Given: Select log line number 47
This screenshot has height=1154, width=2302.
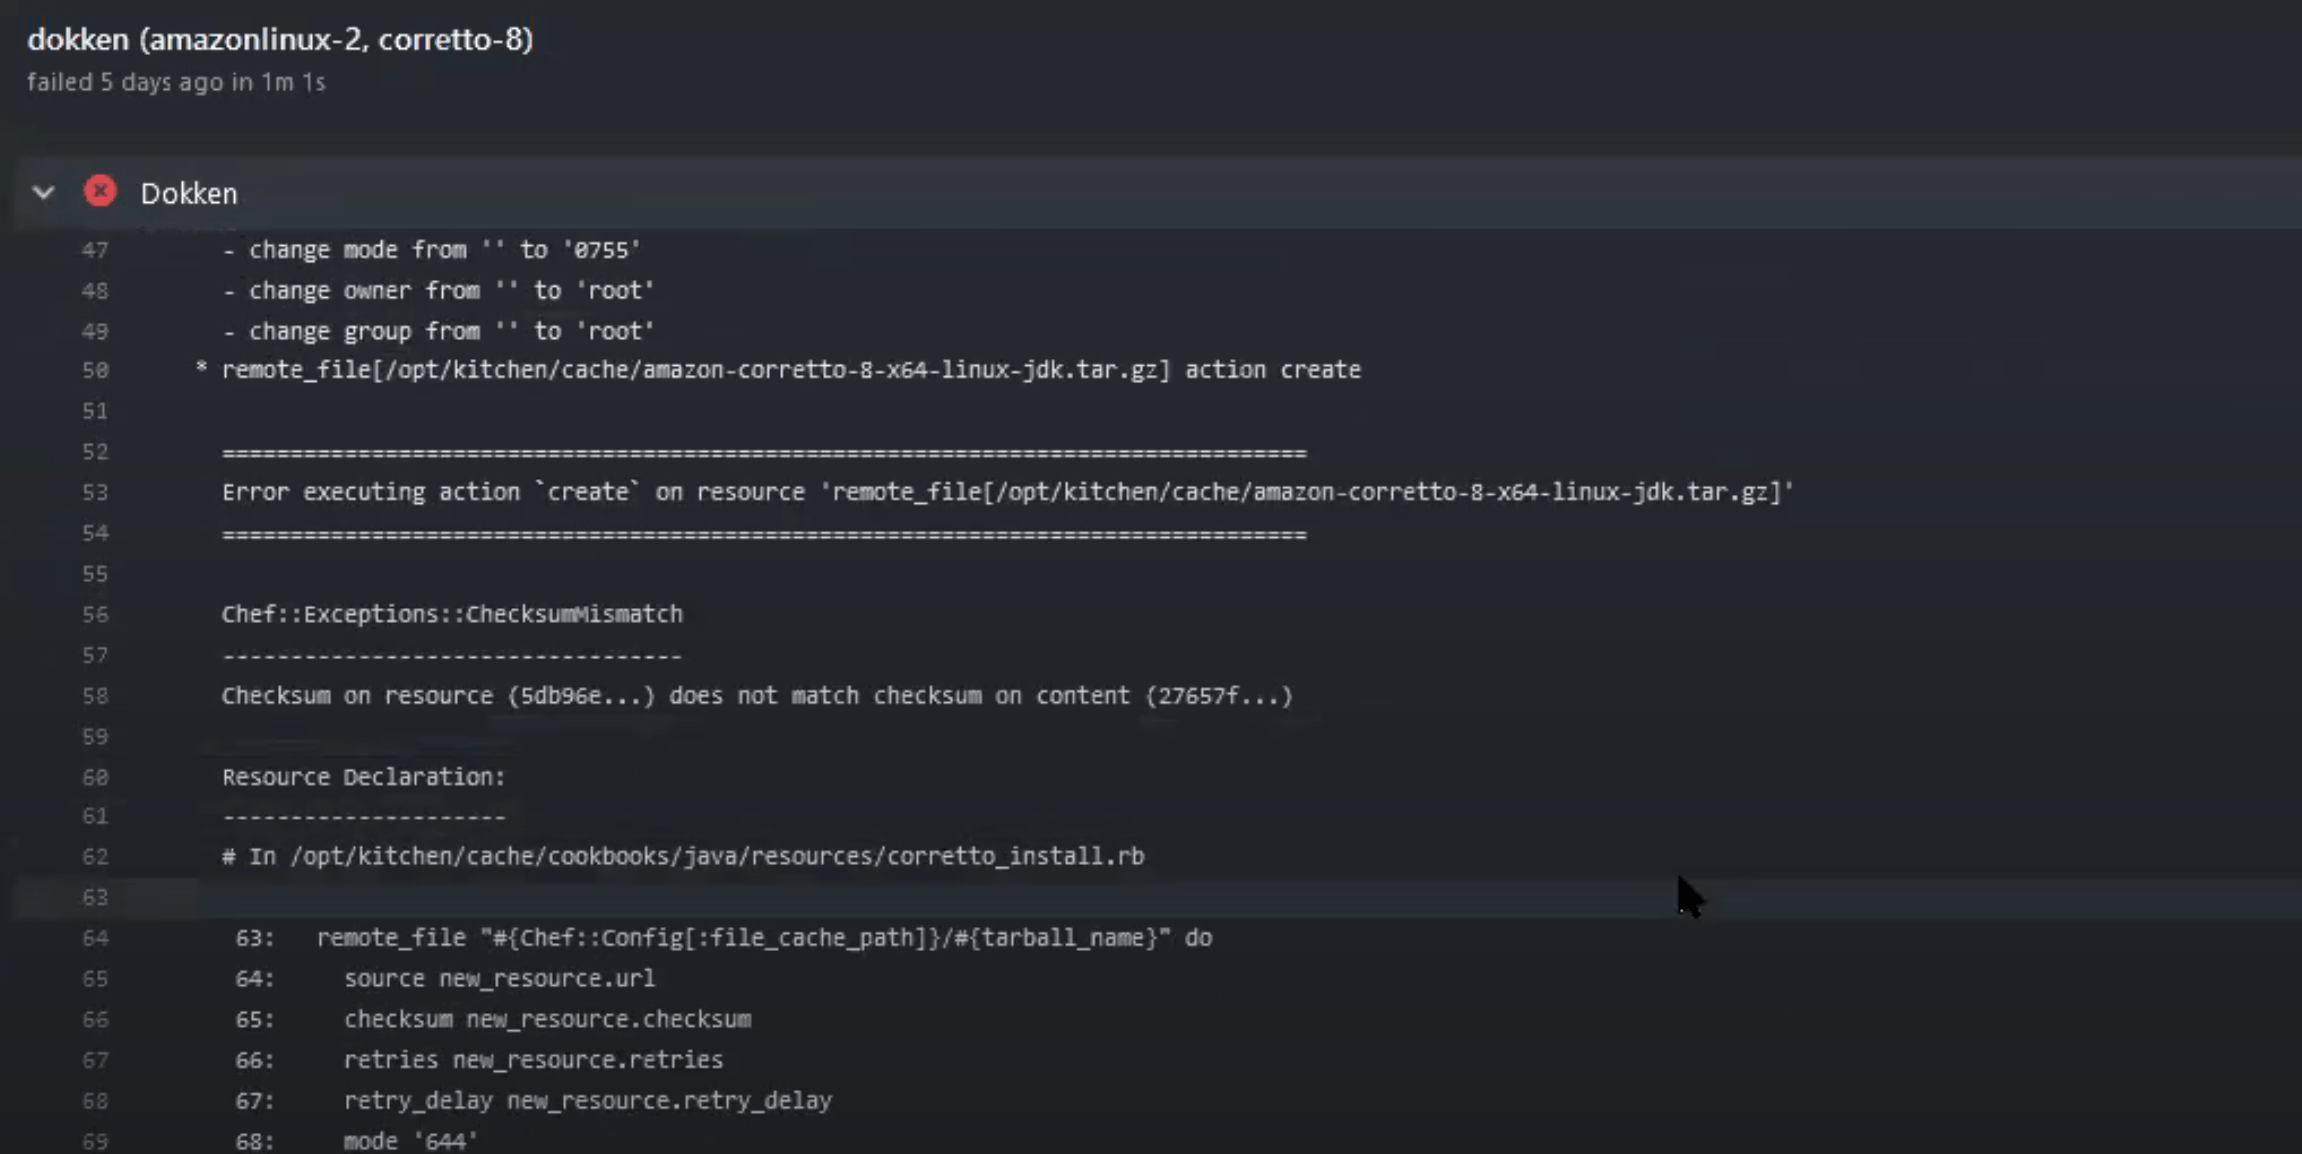Looking at the screenshot, I should (95, 250).
